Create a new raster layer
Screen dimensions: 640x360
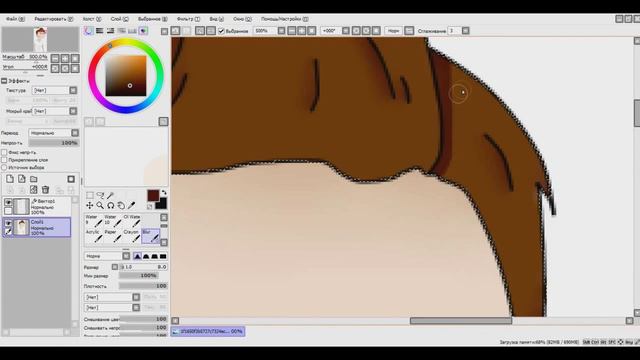pos(10,179)
